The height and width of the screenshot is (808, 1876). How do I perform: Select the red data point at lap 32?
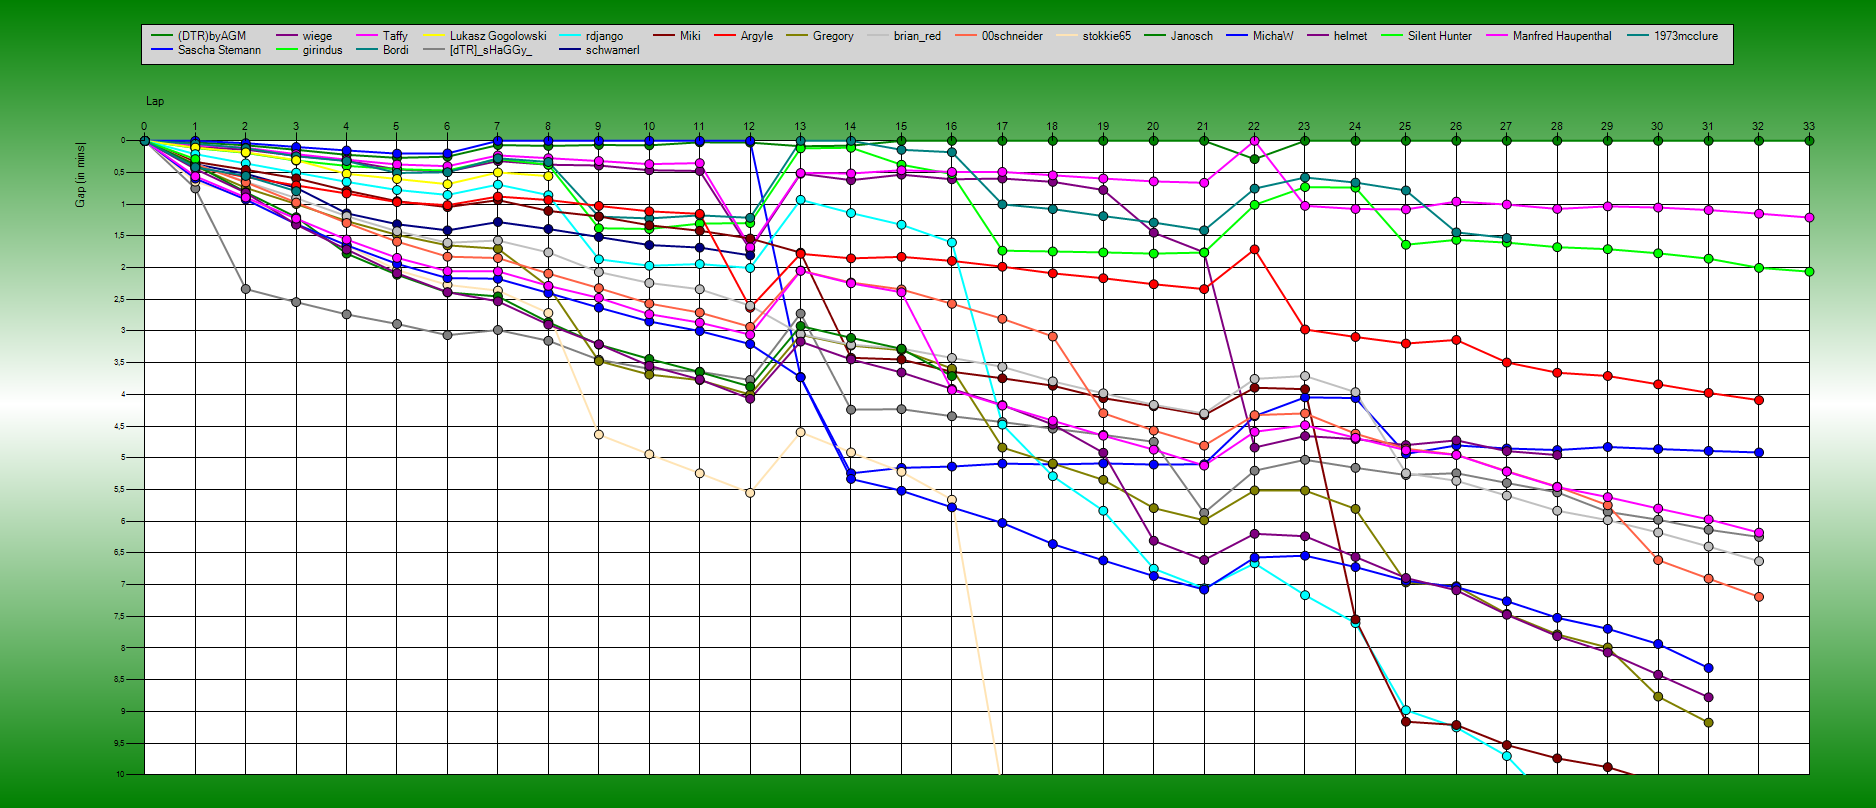click(1759, 400)
